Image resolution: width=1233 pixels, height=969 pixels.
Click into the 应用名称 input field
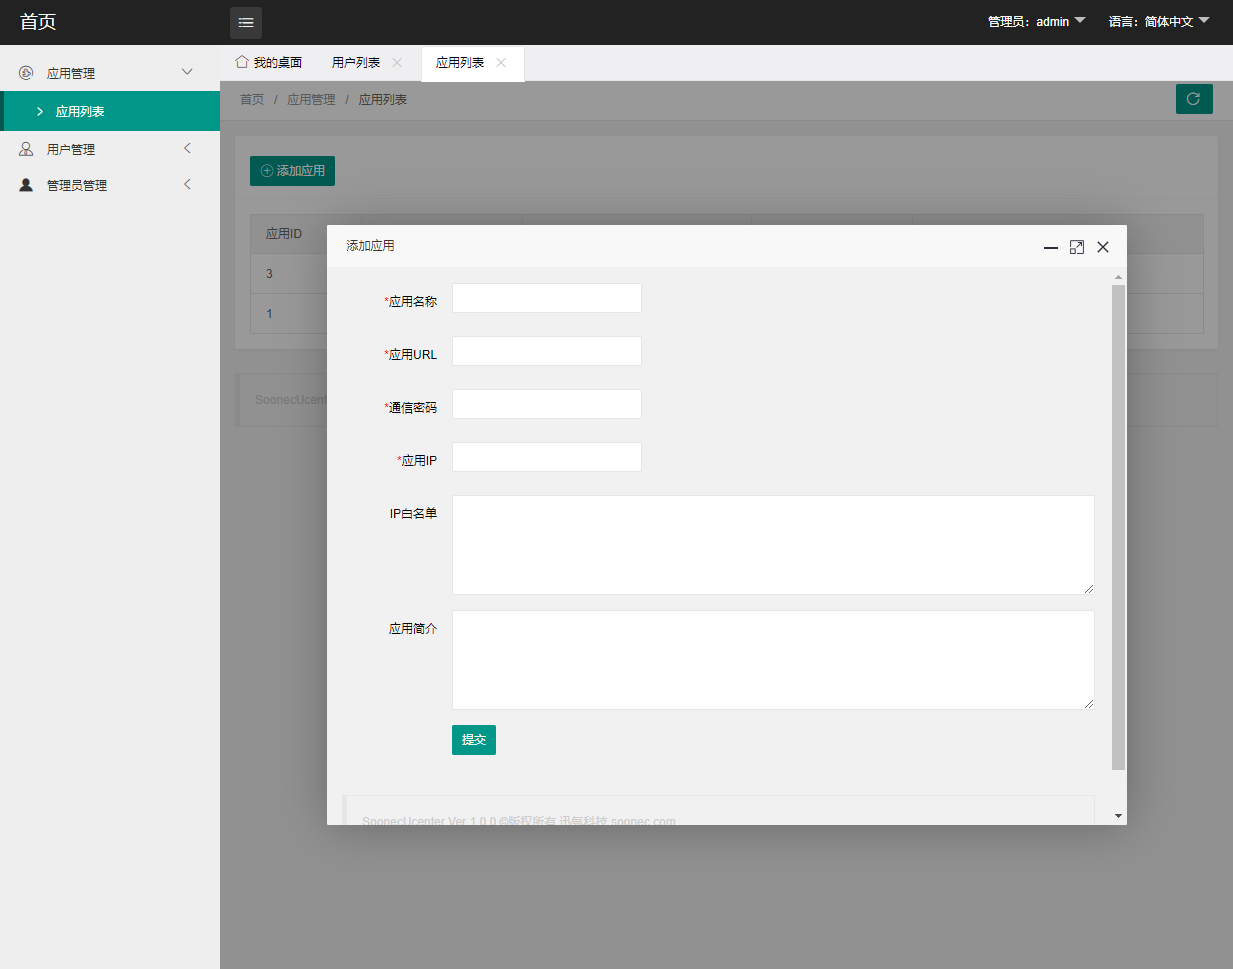coord(546,298)
